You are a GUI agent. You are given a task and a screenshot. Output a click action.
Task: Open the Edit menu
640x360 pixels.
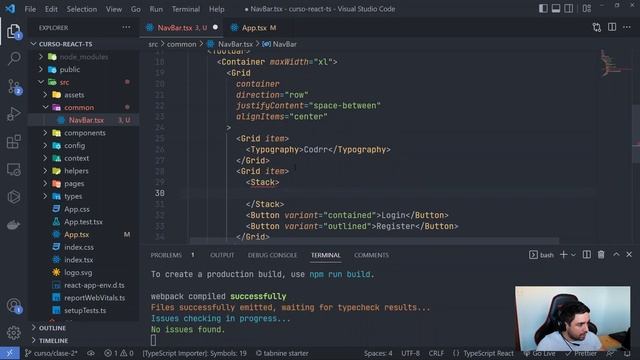[51, 9]
